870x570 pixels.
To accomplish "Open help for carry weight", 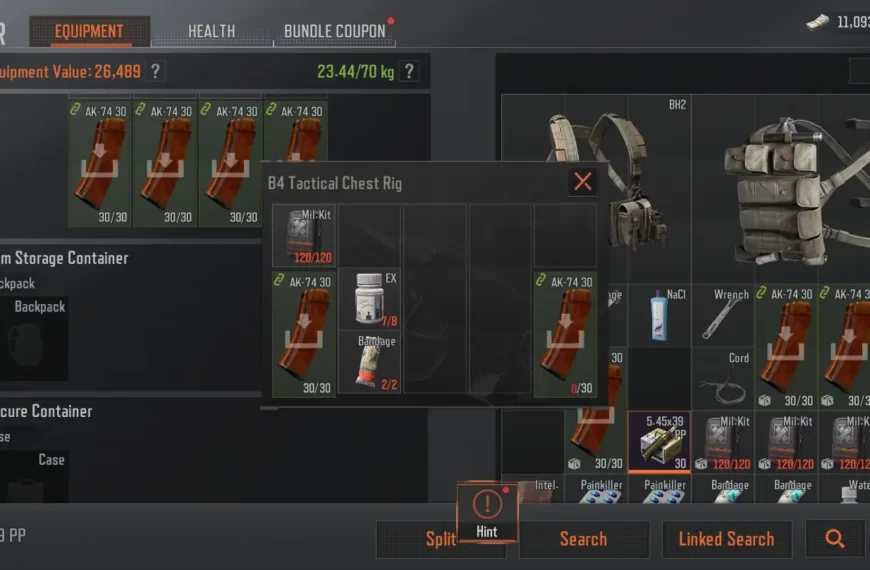I will [409, 71].
